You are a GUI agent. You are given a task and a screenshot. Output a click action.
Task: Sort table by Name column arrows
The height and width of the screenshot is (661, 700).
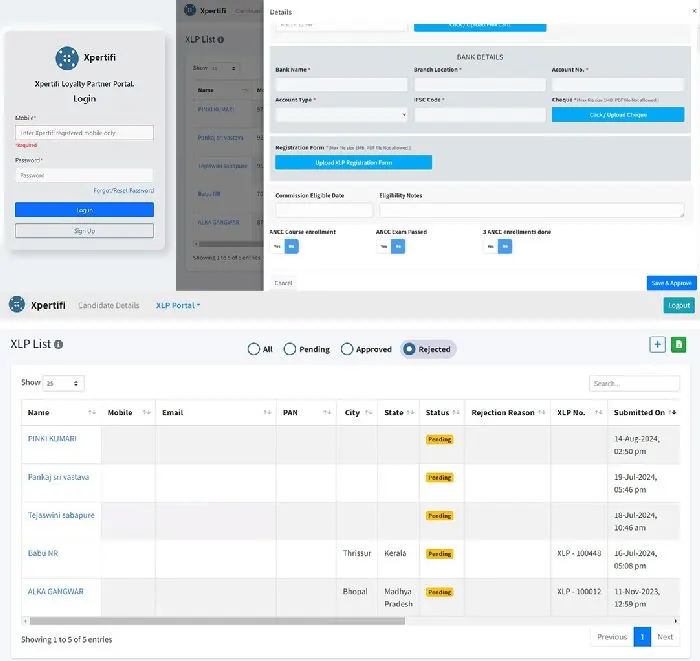point(92,412)
